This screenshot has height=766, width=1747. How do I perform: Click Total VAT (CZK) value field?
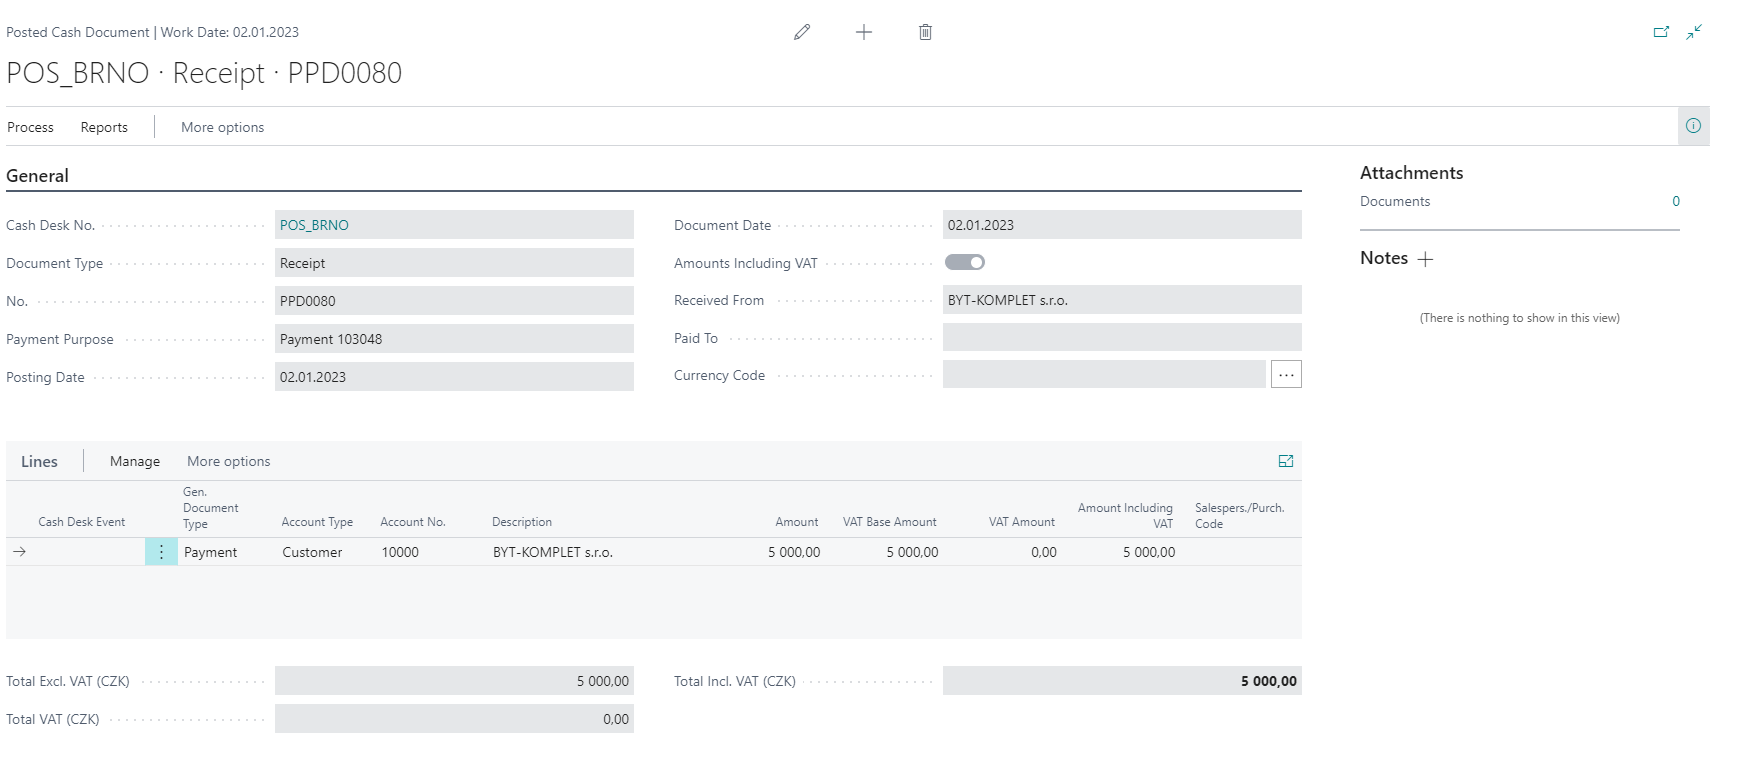pos(454,719)
